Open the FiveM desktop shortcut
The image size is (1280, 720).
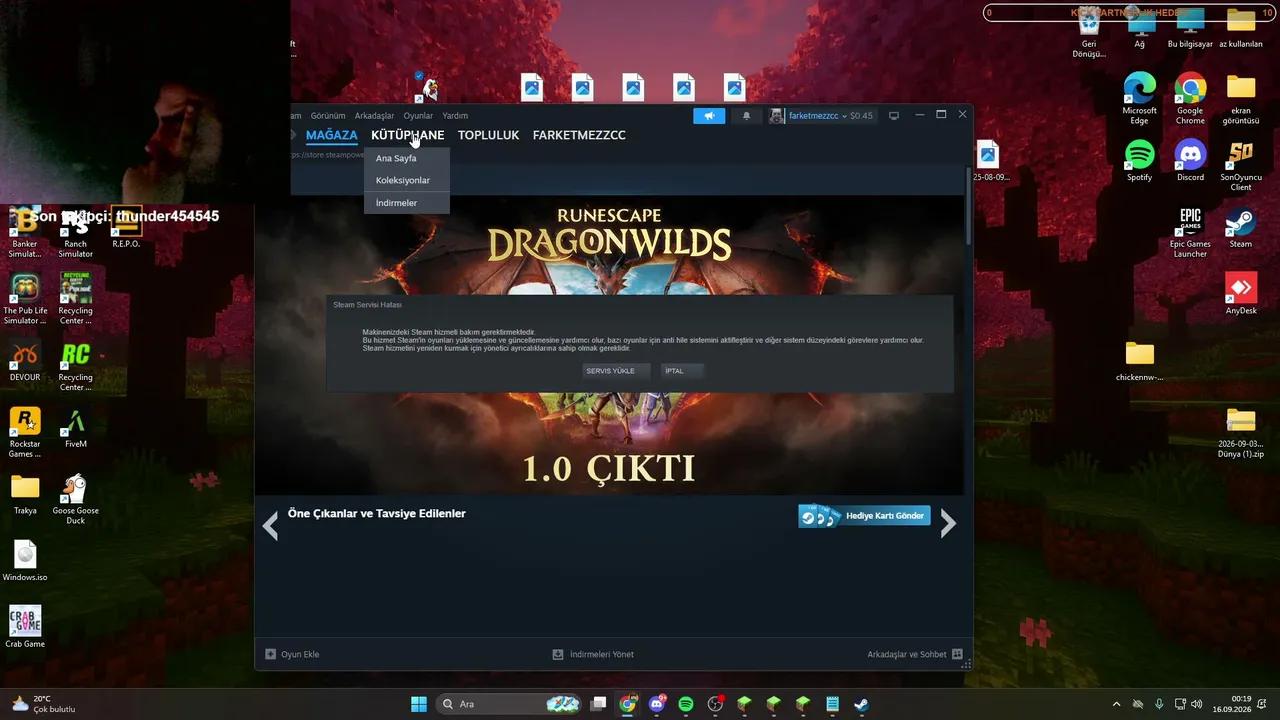[x=75, y=428]
